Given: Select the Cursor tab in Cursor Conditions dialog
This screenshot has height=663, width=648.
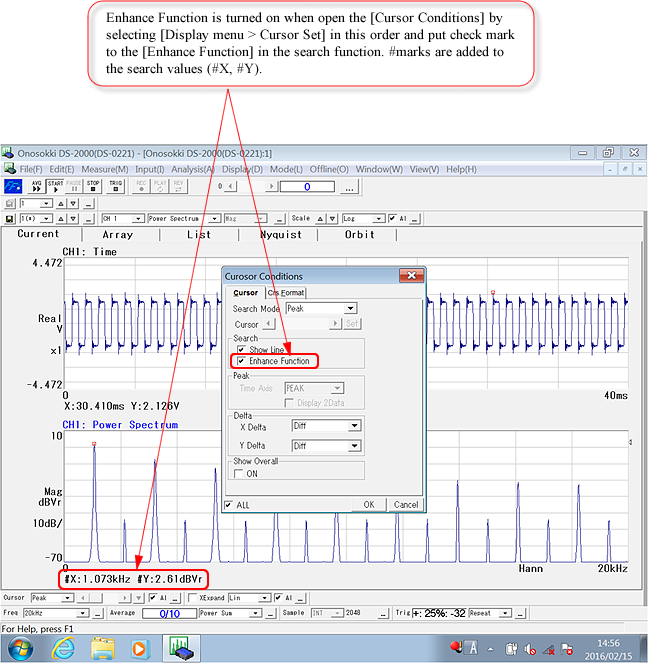Looking at the screenshot, I should tap(246, 293).
